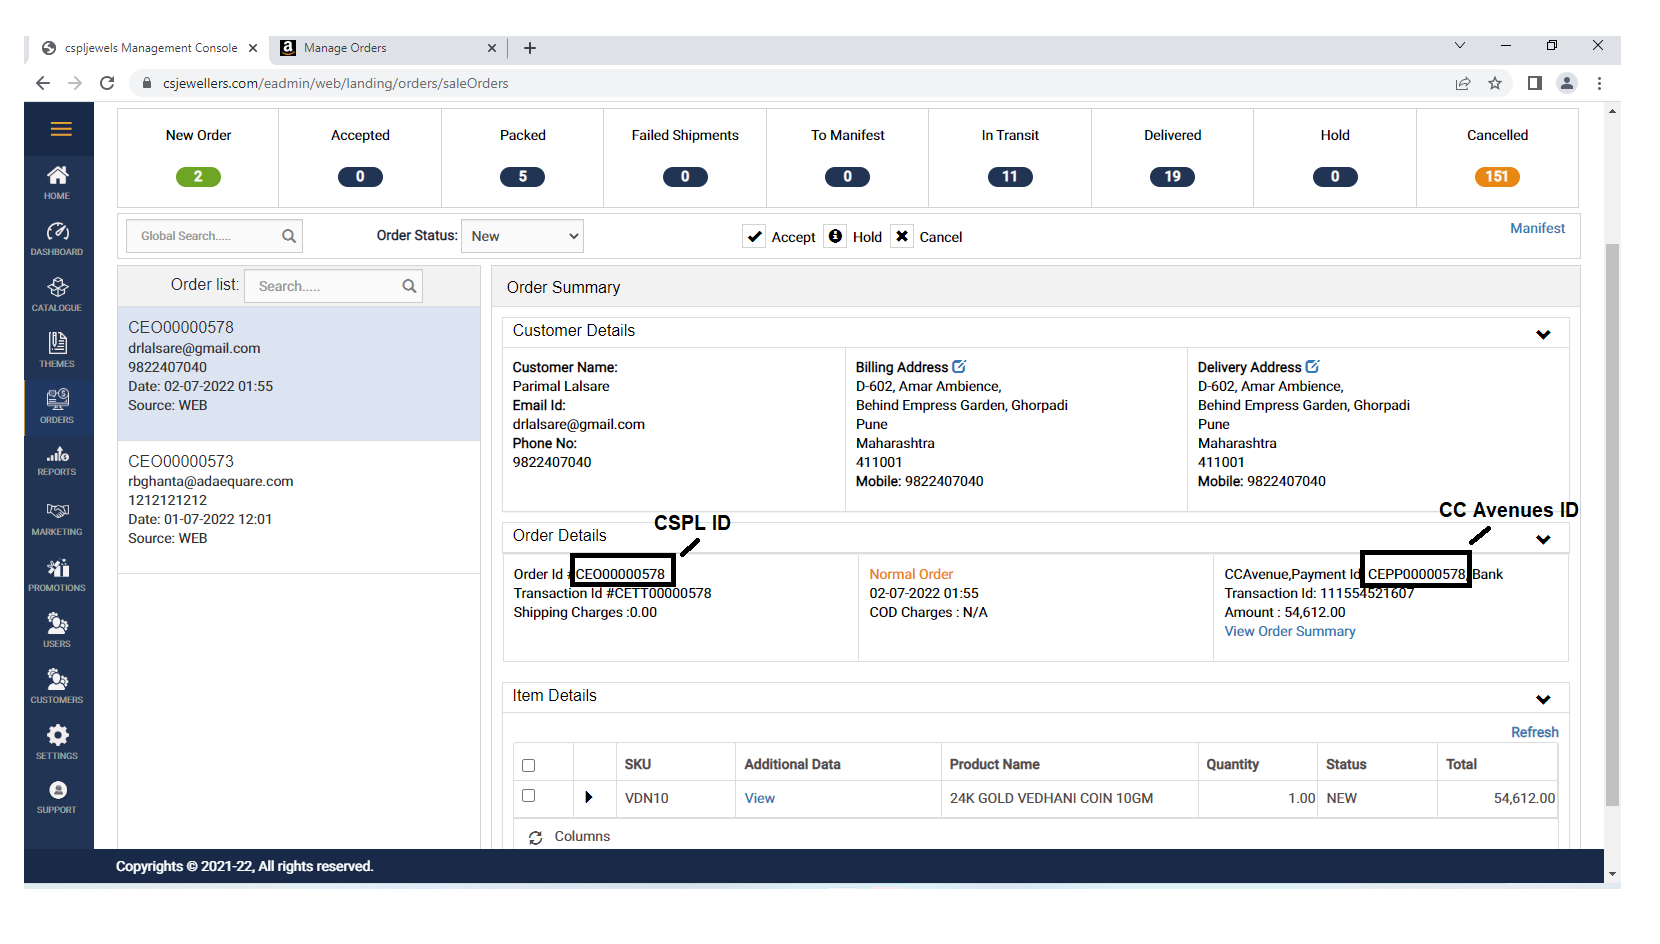This screenshot has height=944, width=1660.
Task: Open browser side panel icon
Action: pos(1534,83)
